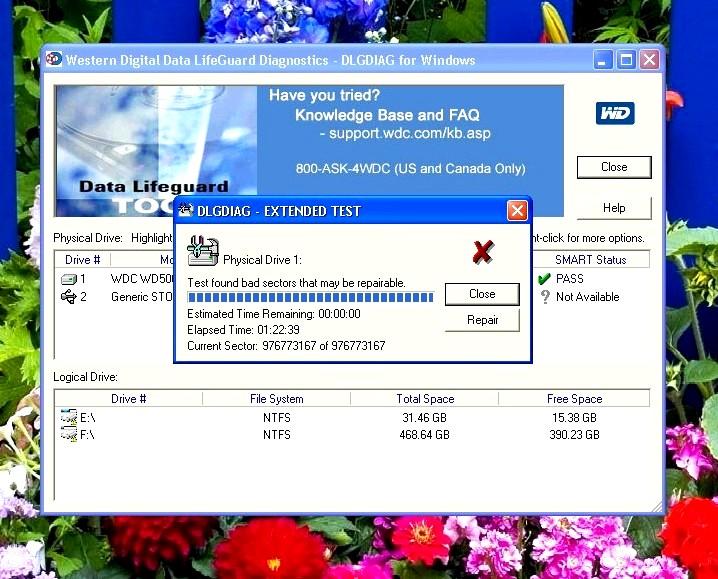718x579 pixels.
Task: Click the question mark Not Available icon
Action: coord(545,297)
